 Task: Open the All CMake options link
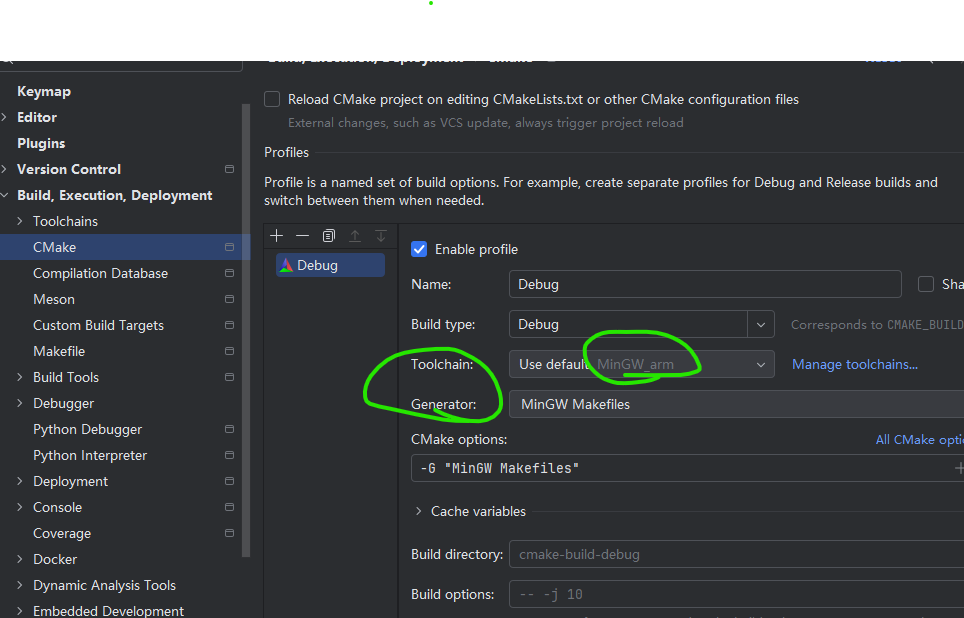[x=920, y=439]
